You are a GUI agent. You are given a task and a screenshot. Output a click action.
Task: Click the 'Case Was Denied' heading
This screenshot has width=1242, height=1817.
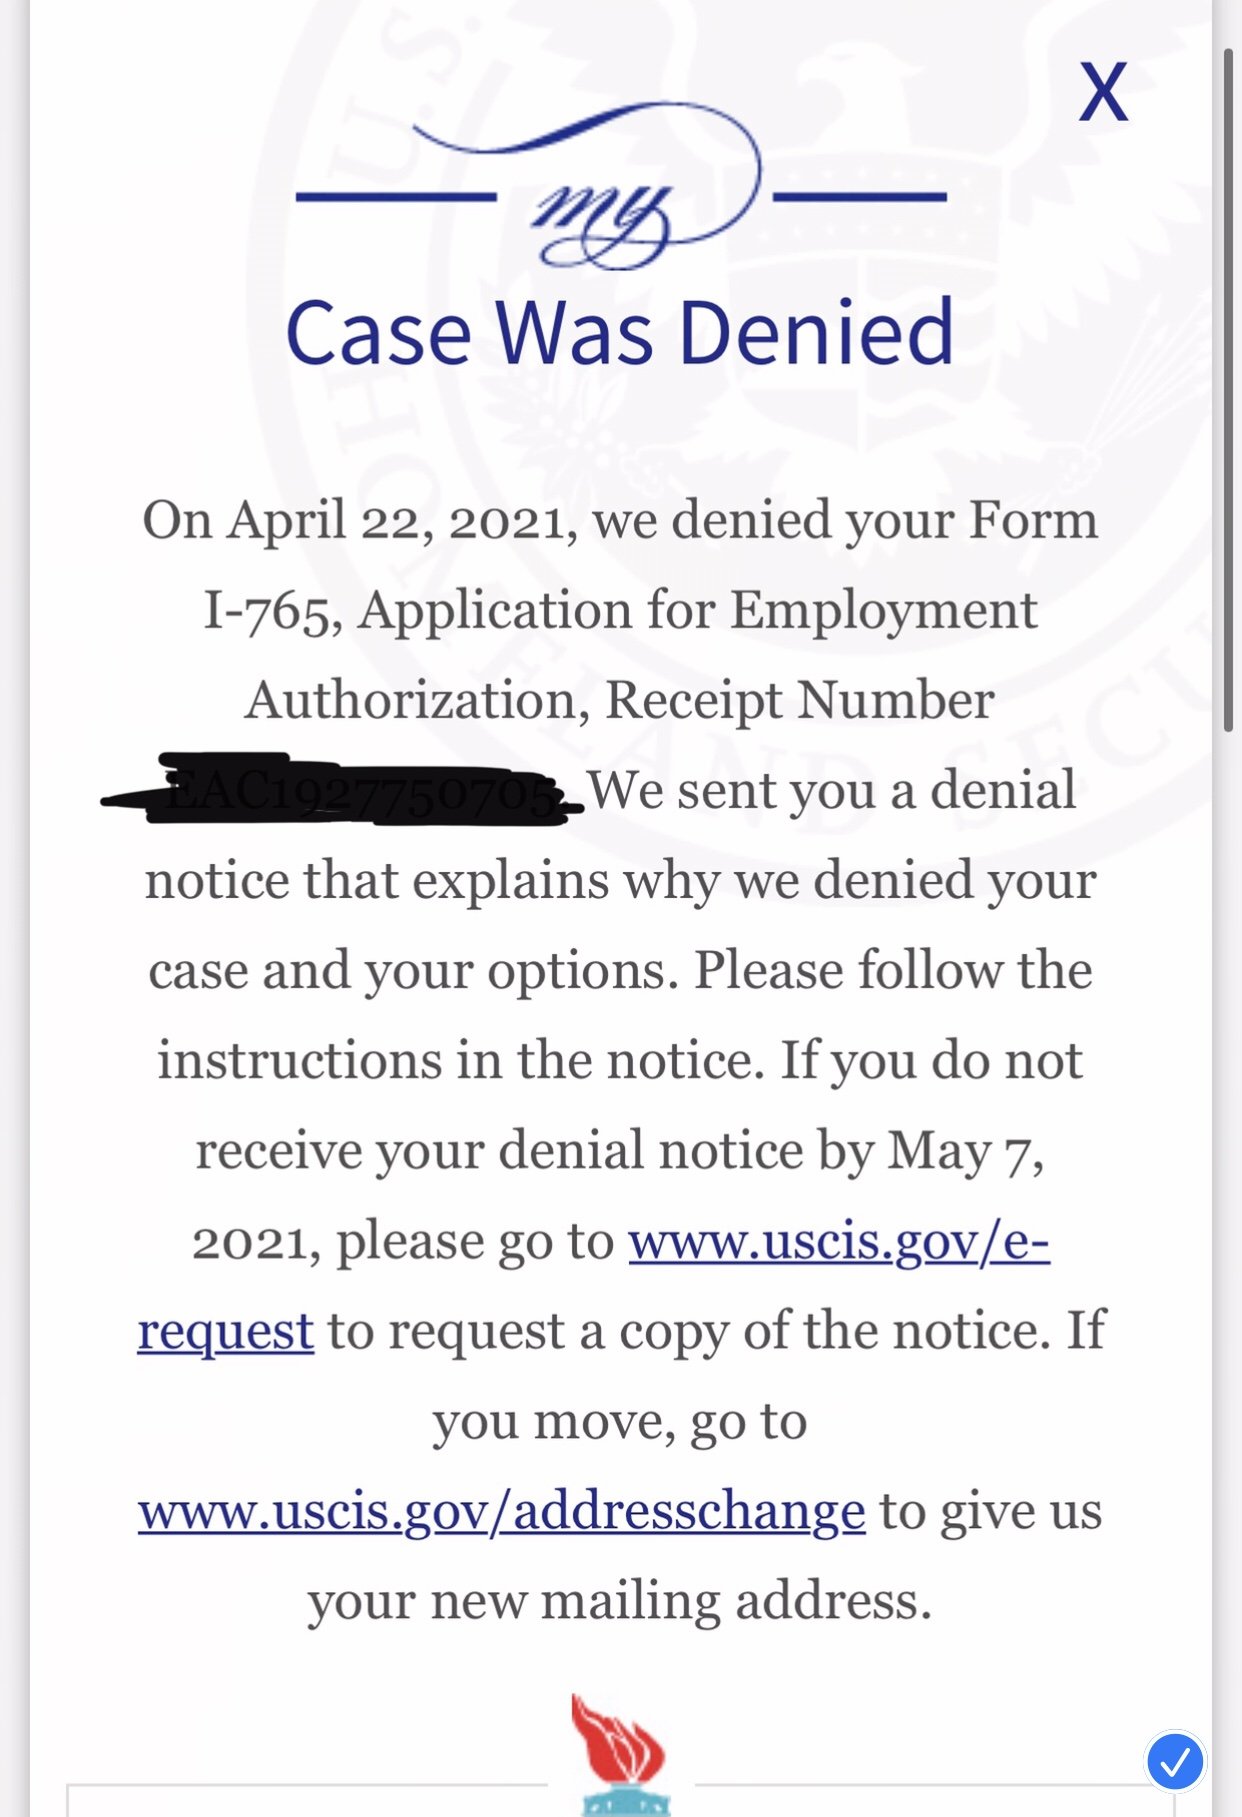(x=620, y=333)
